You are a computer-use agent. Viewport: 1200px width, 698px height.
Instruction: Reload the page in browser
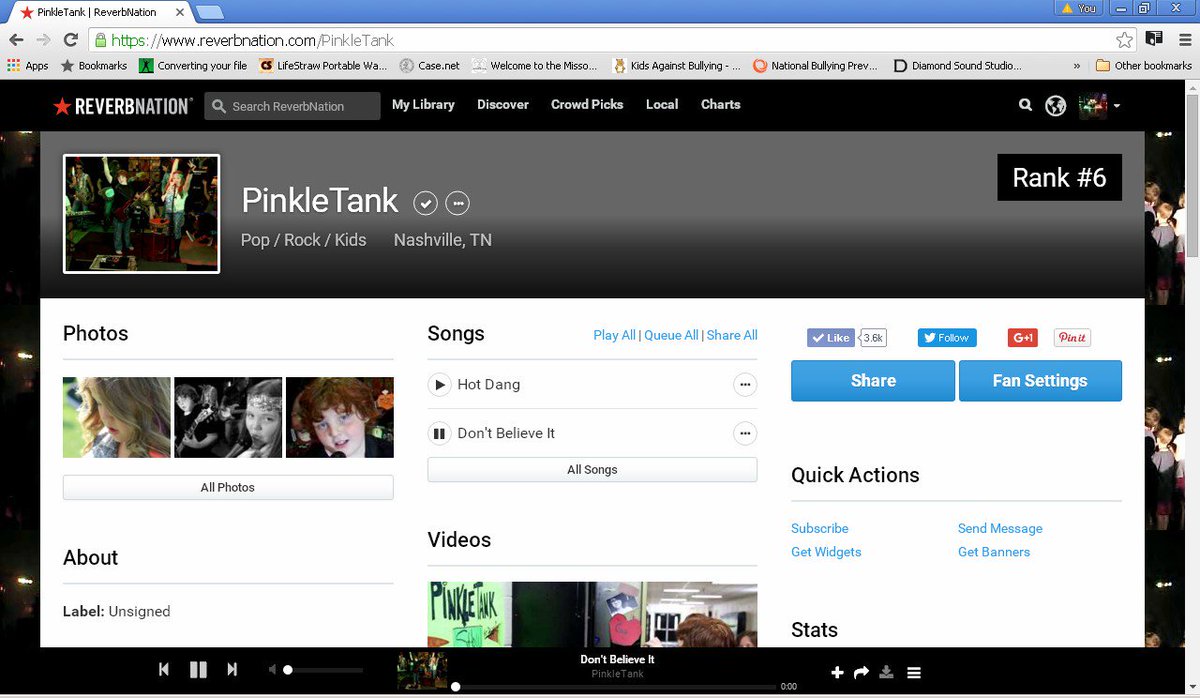[x=70, y=40]
